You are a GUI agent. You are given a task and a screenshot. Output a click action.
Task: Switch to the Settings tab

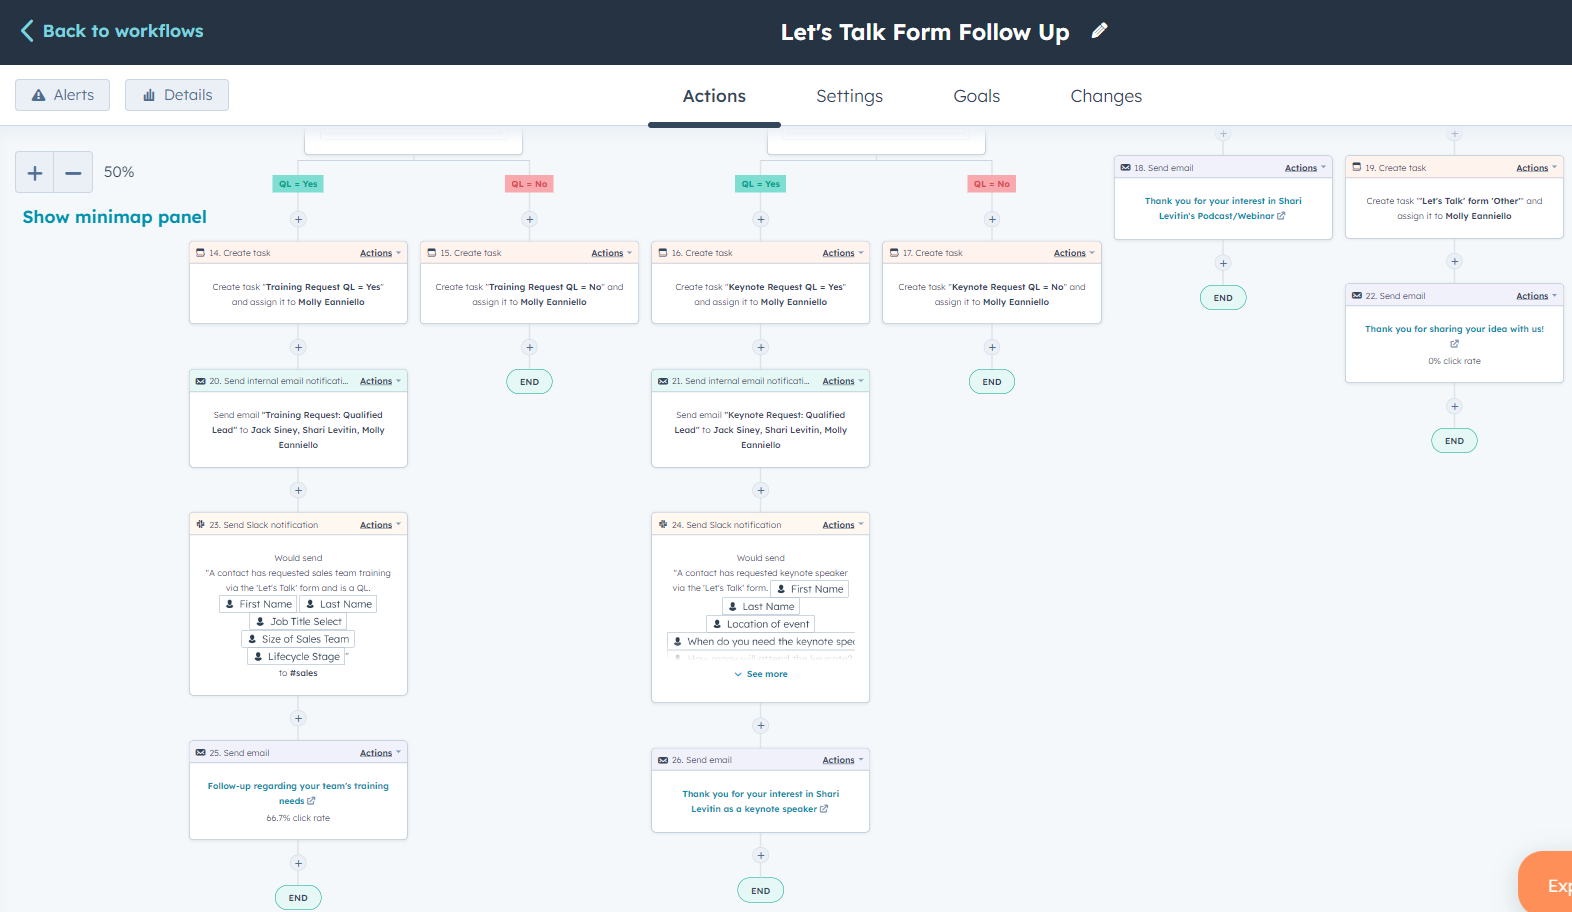pos(849,96)
